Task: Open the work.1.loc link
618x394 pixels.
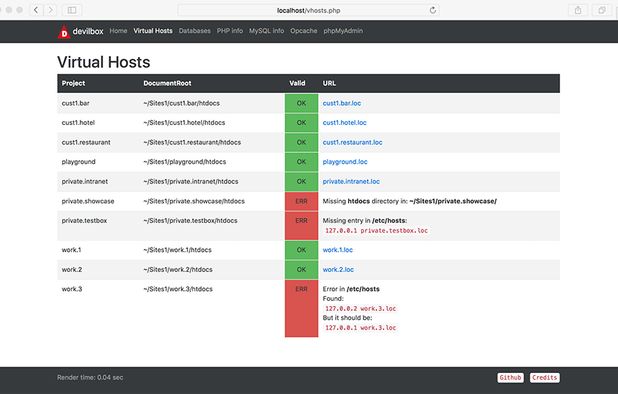Action: click(338, 250)
